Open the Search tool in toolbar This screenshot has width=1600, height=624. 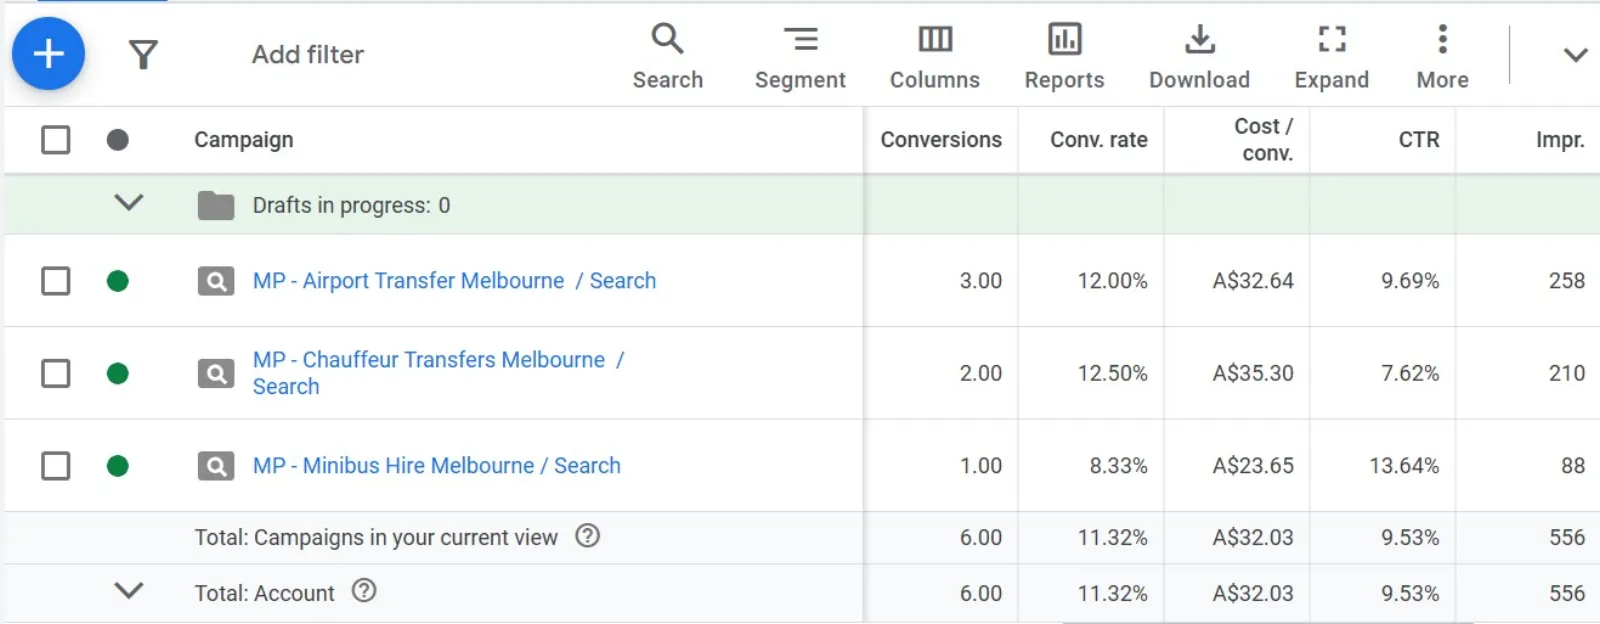668,57
